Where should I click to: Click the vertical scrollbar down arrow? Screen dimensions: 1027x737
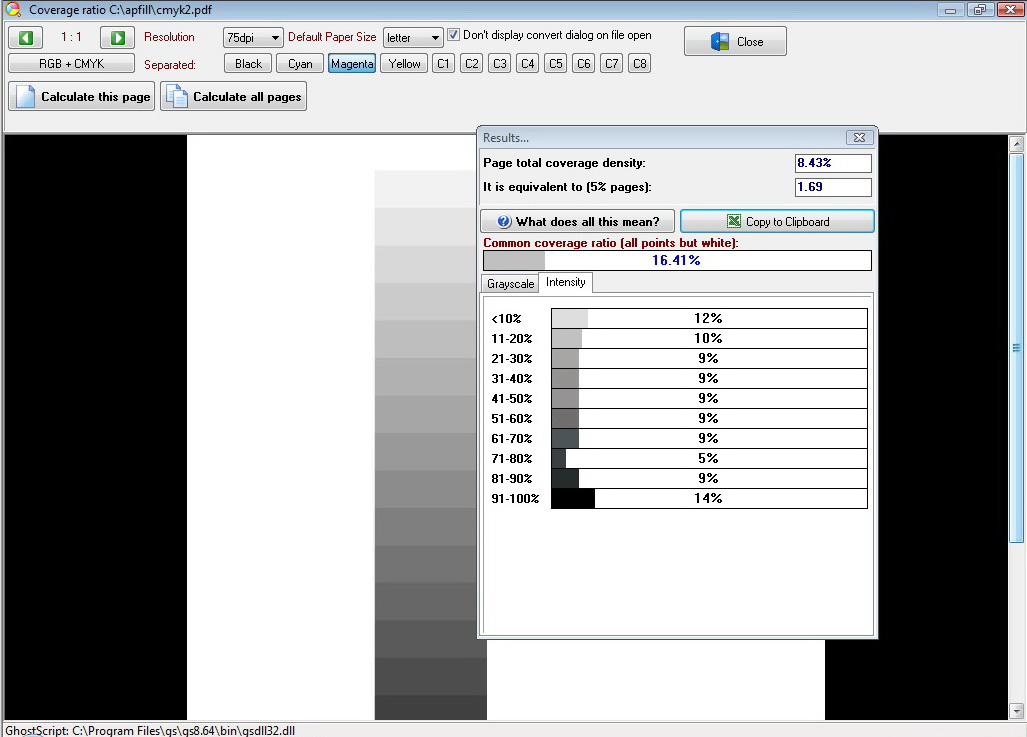1017,711
